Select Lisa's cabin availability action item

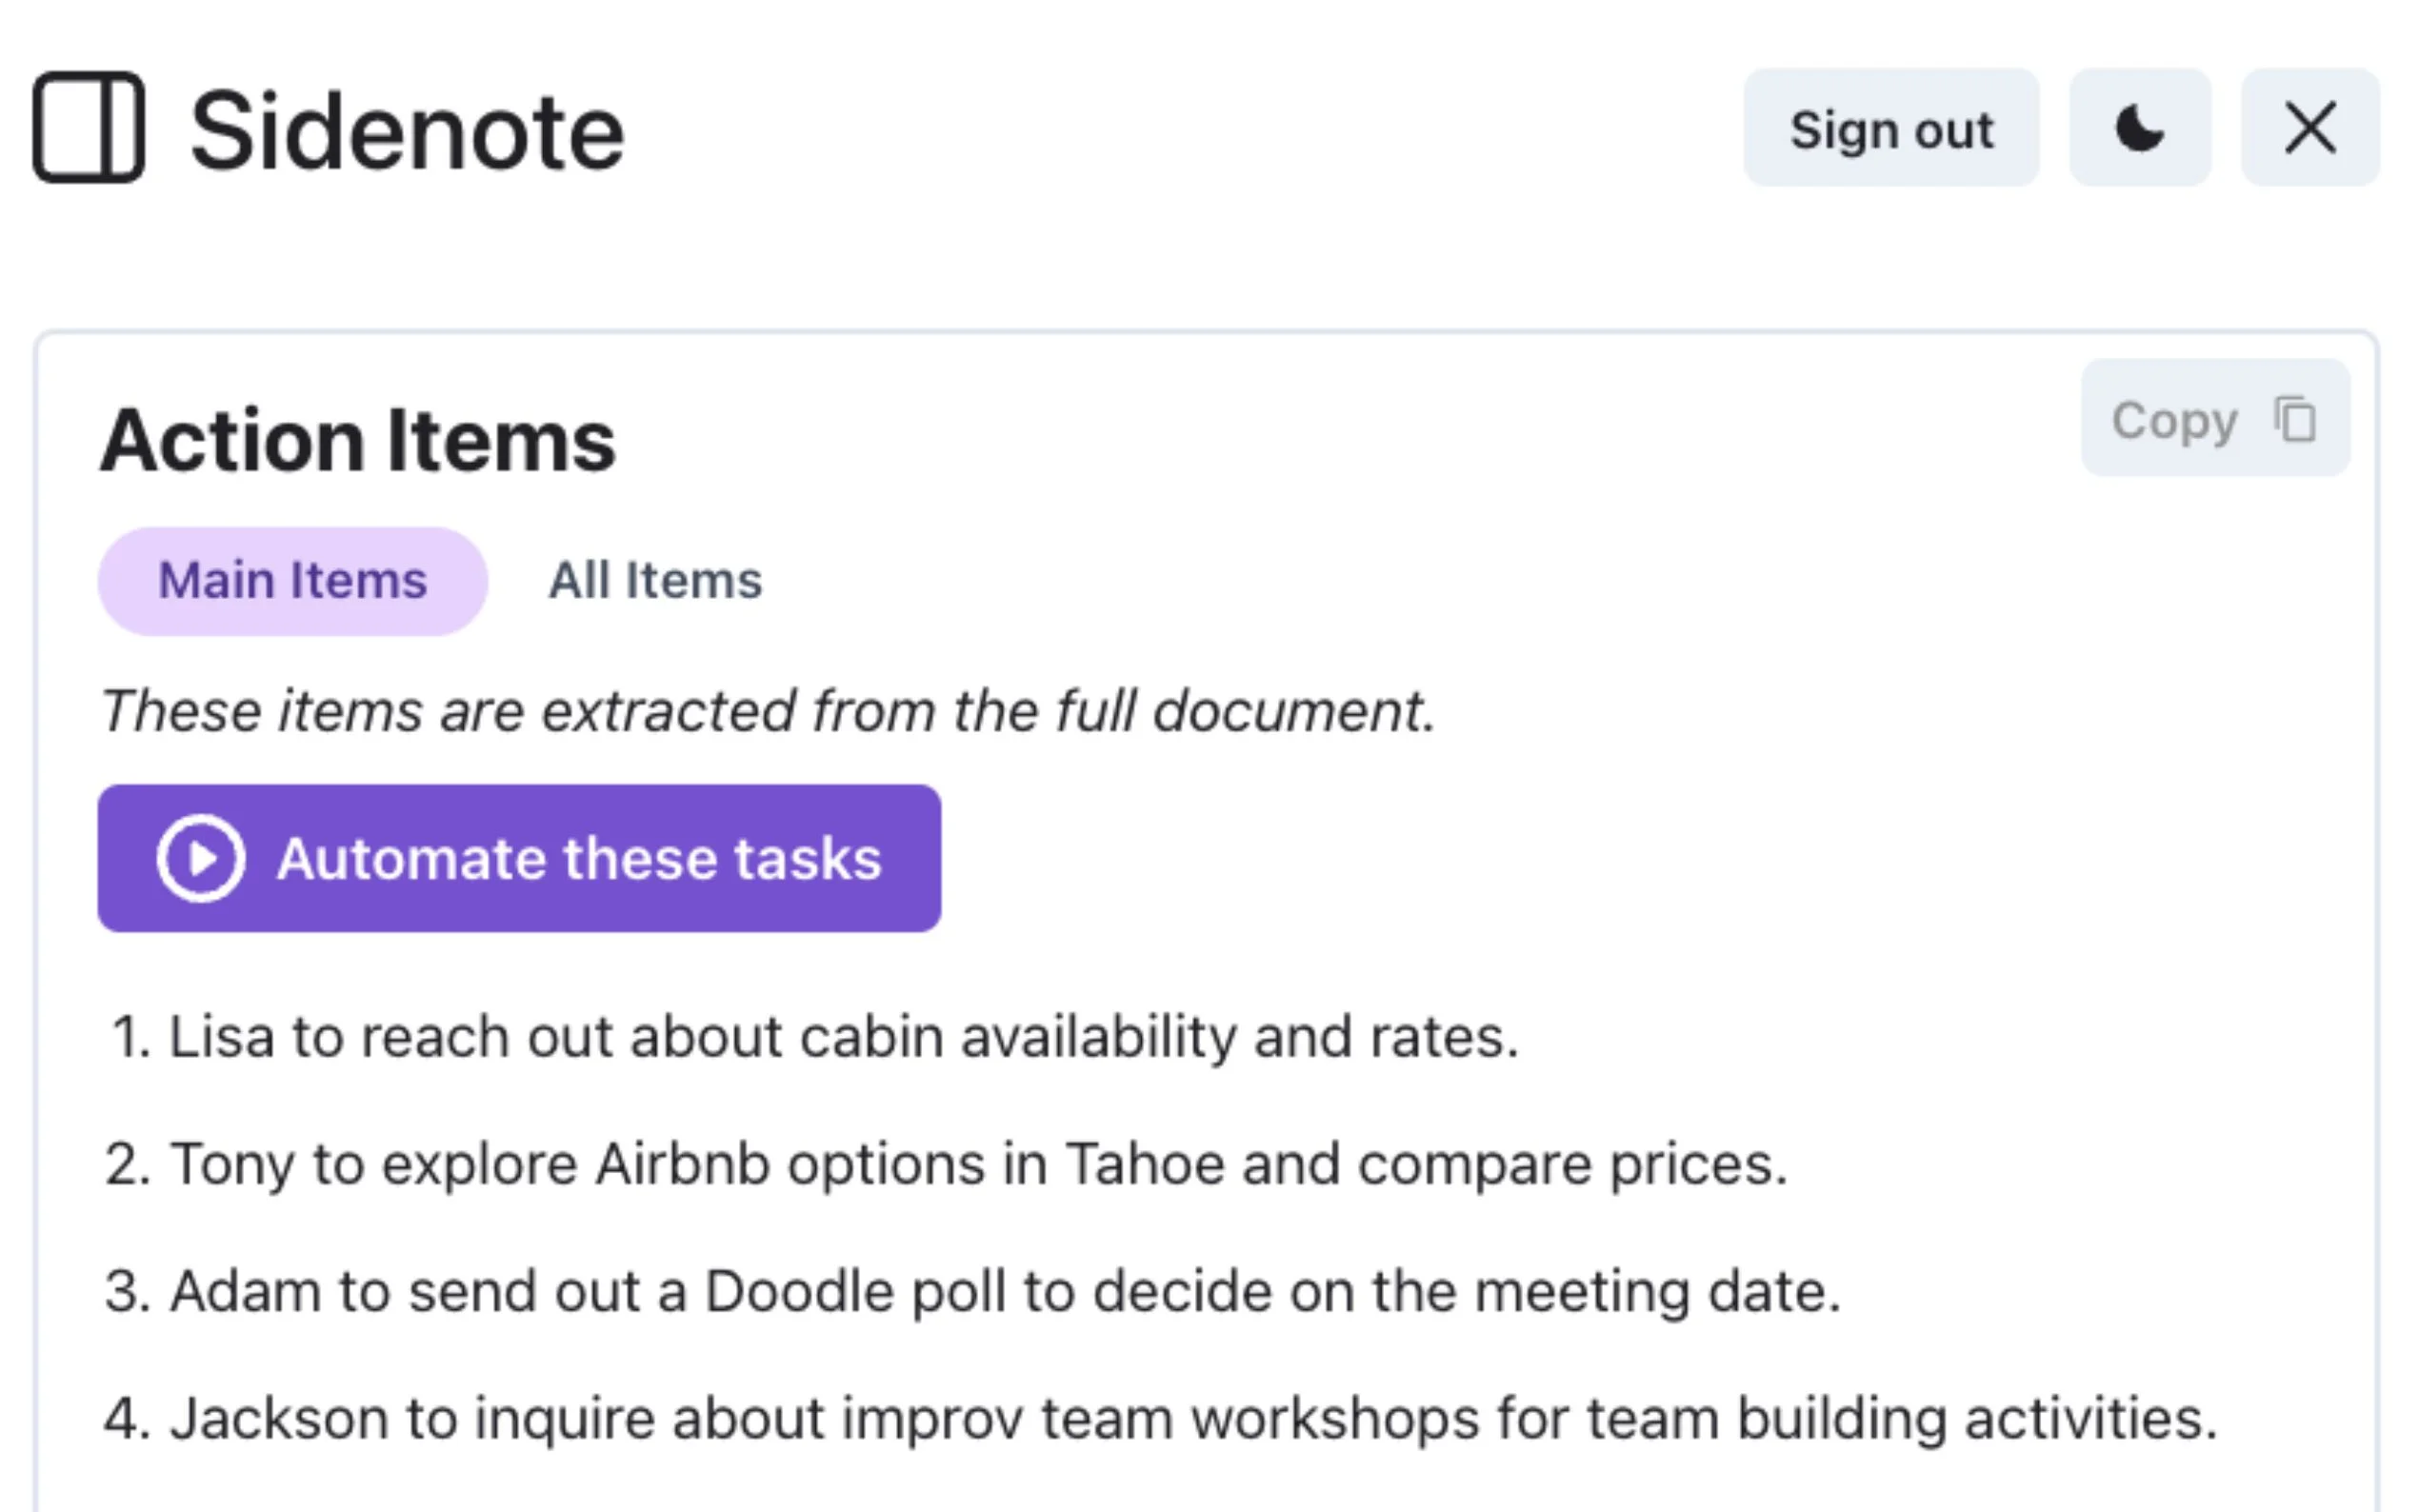842,1036
